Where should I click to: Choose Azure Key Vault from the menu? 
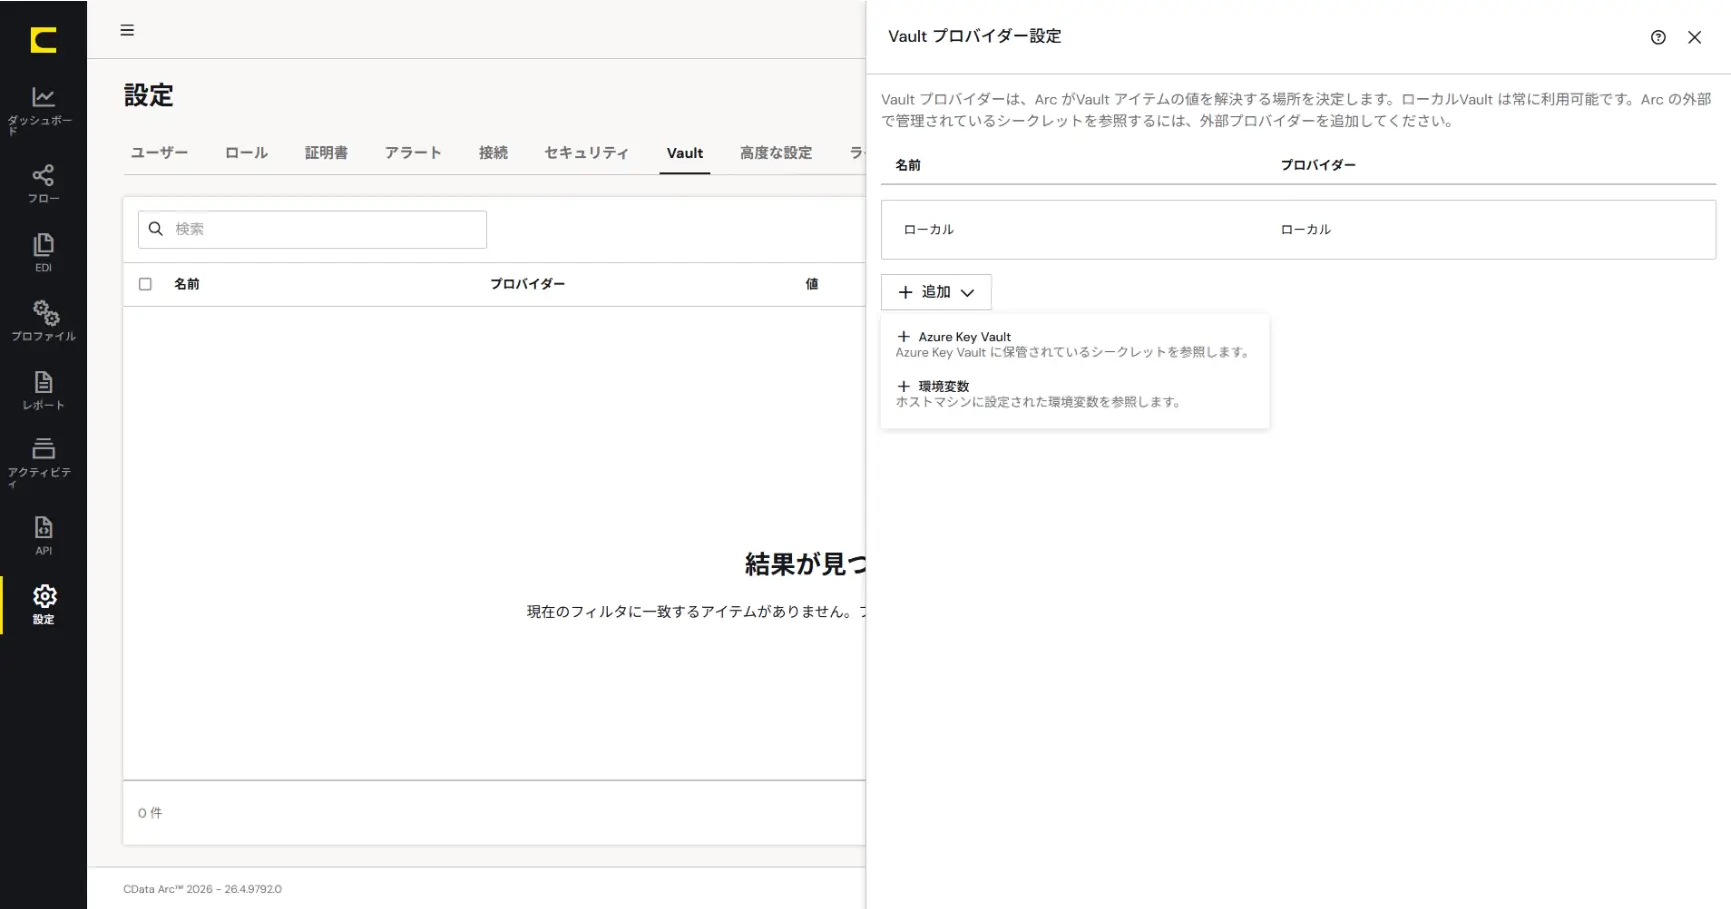(x=1075, y=344)
